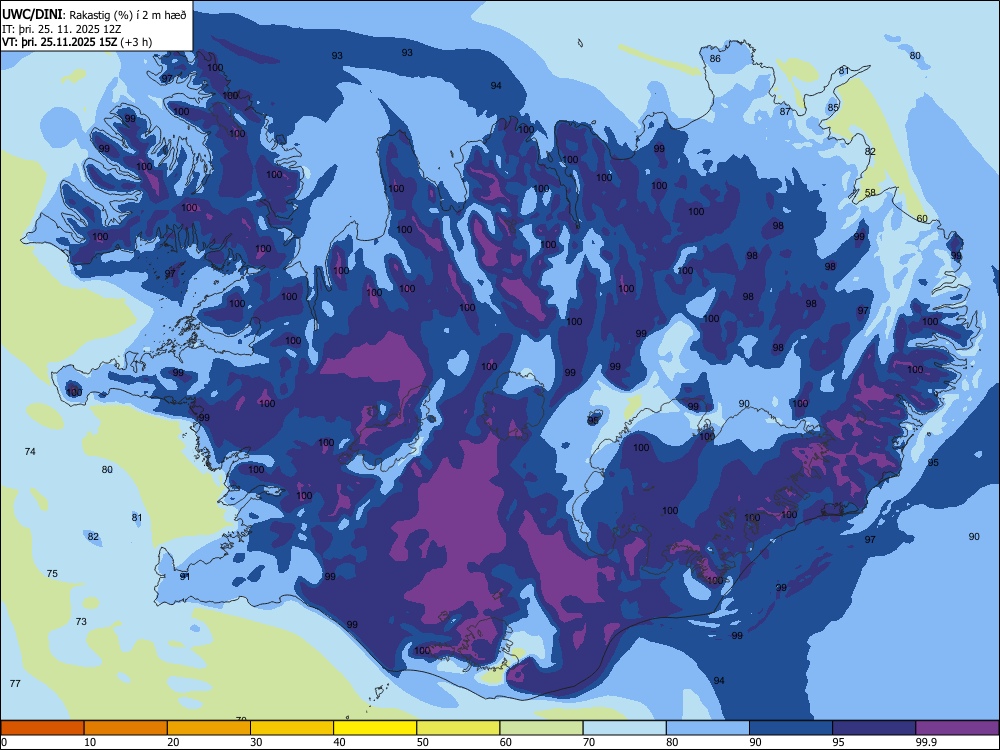Viewport: 1000px width, 750px height.
Task: Click the humidity value 87 on the map
Action: pyautogui.click(x=785, y=112)
